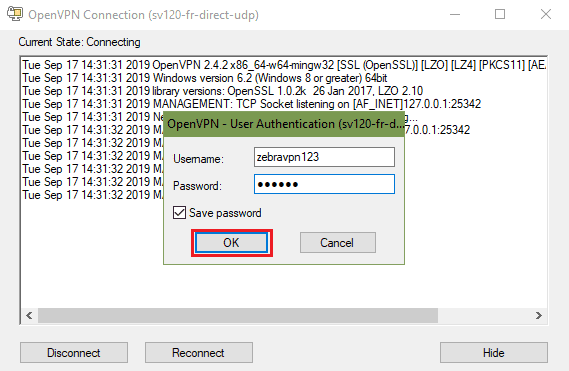Focus the masked Password field
569x371 pixels.
324,184
